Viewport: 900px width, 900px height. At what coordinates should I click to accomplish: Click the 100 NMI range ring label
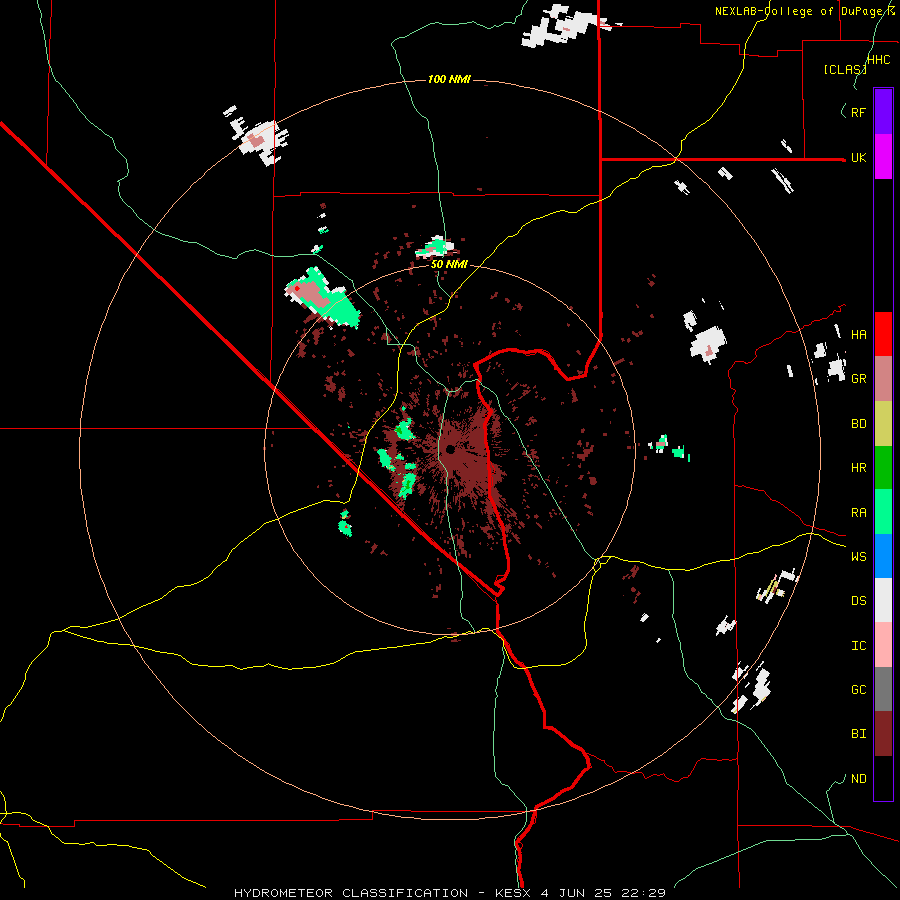pyautogui.click(x=449, y=79)
